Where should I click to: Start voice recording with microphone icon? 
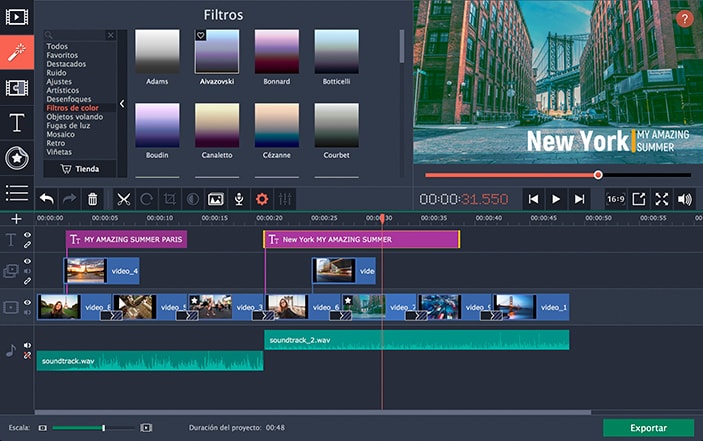pos(239,199)
